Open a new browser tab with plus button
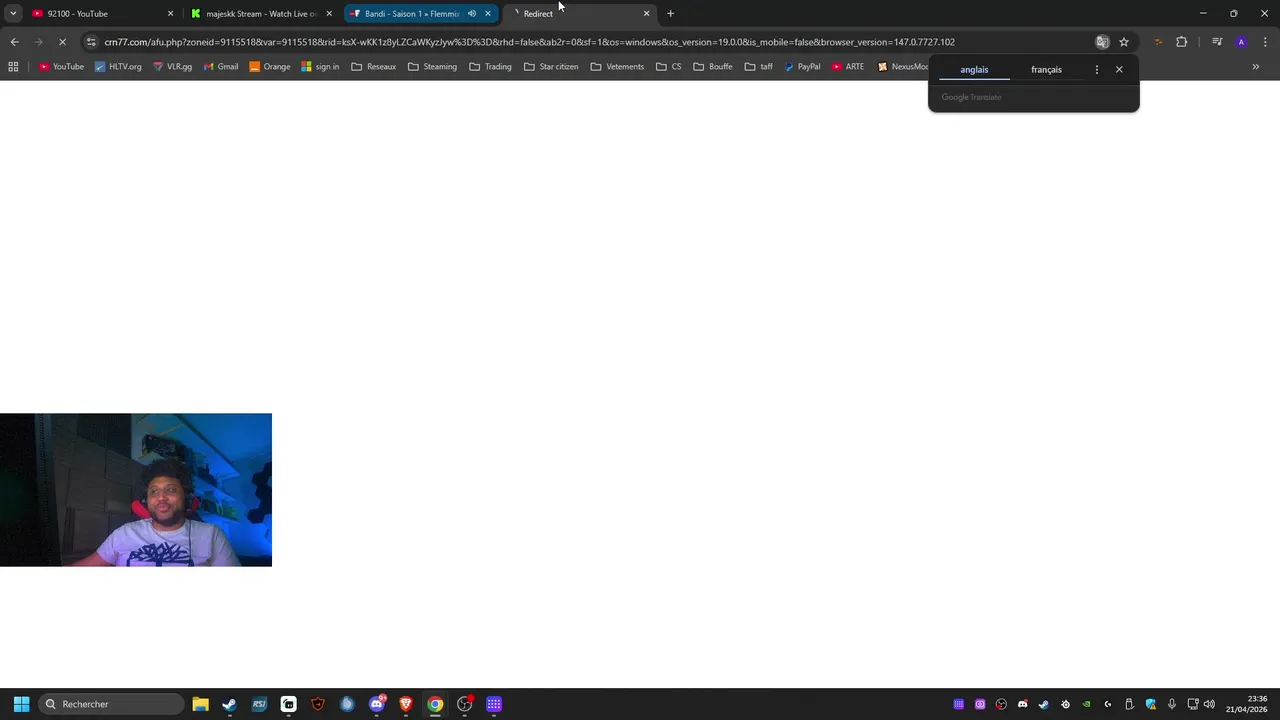 [x=671, y=14]
